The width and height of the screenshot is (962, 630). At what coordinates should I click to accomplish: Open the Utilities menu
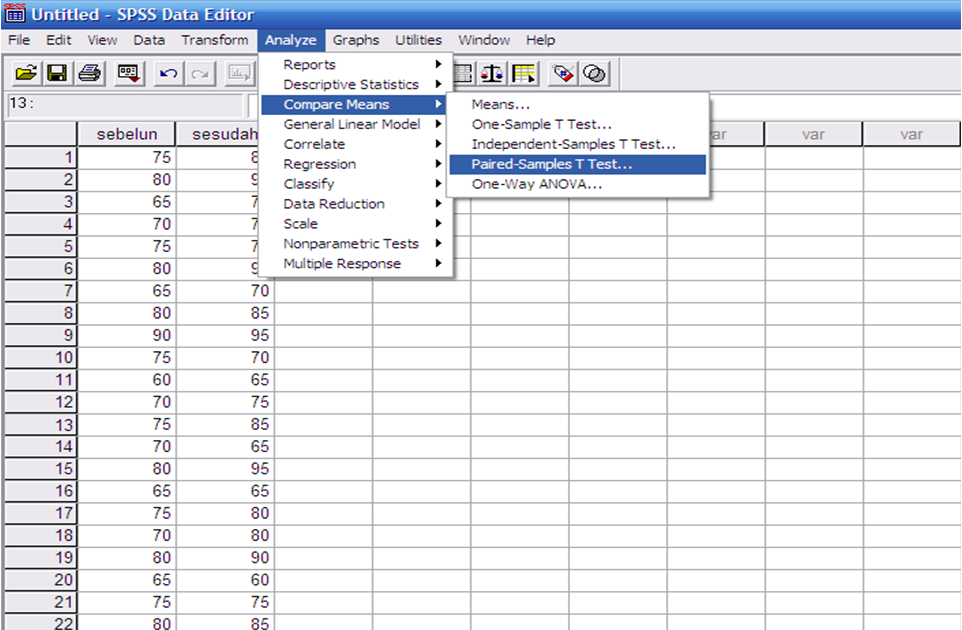(x=418, y=40)
